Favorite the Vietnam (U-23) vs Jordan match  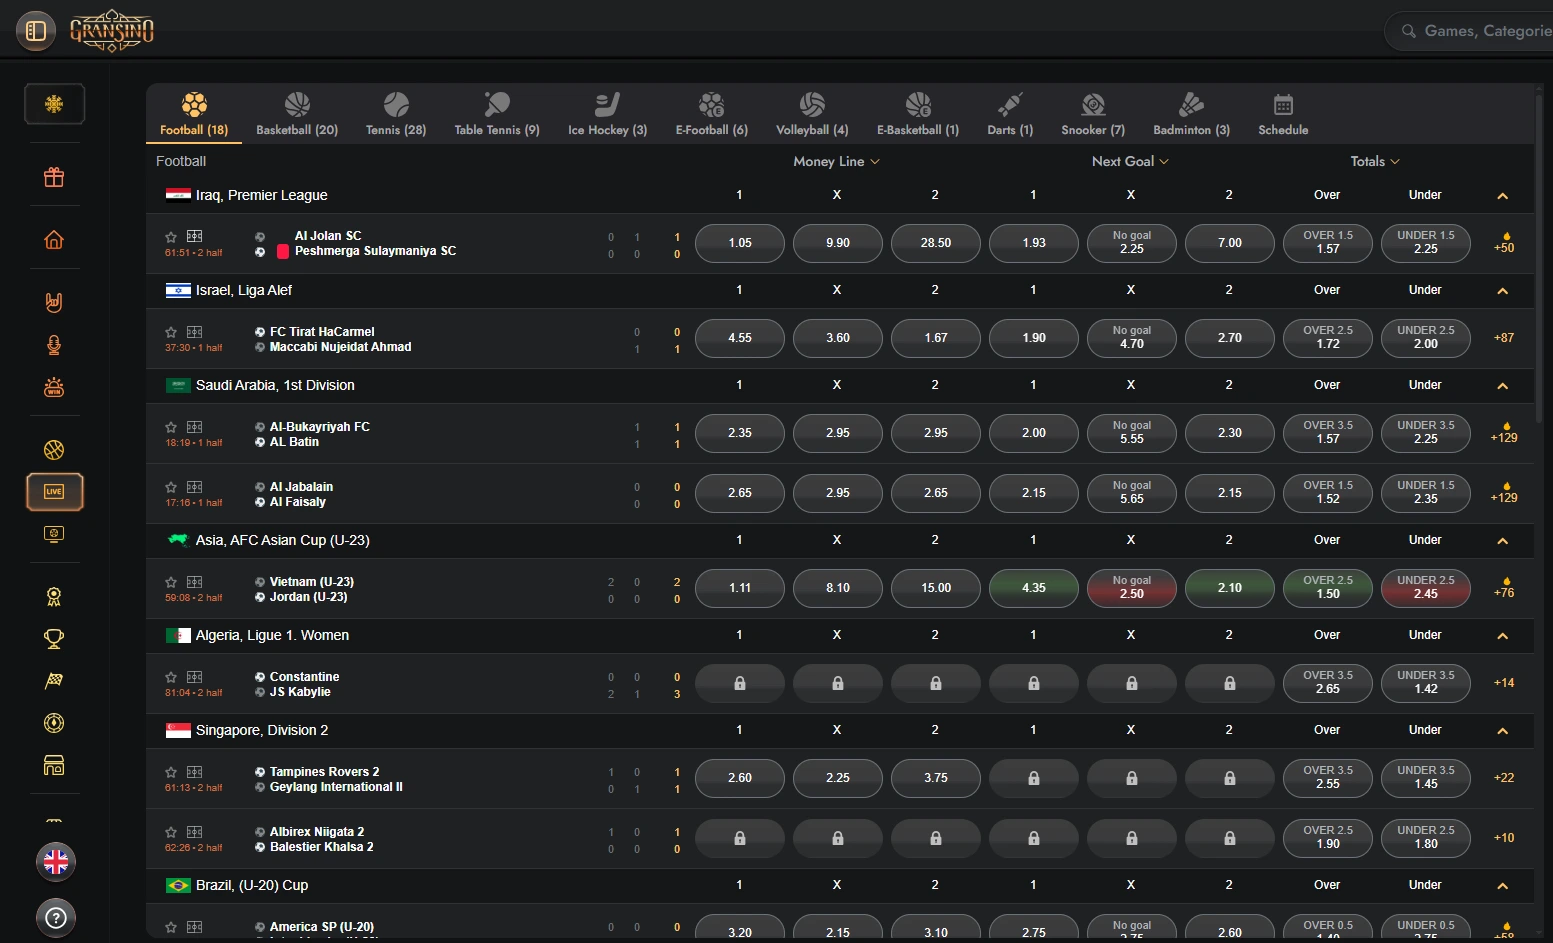pyautogui.click(x=171, y=582)
